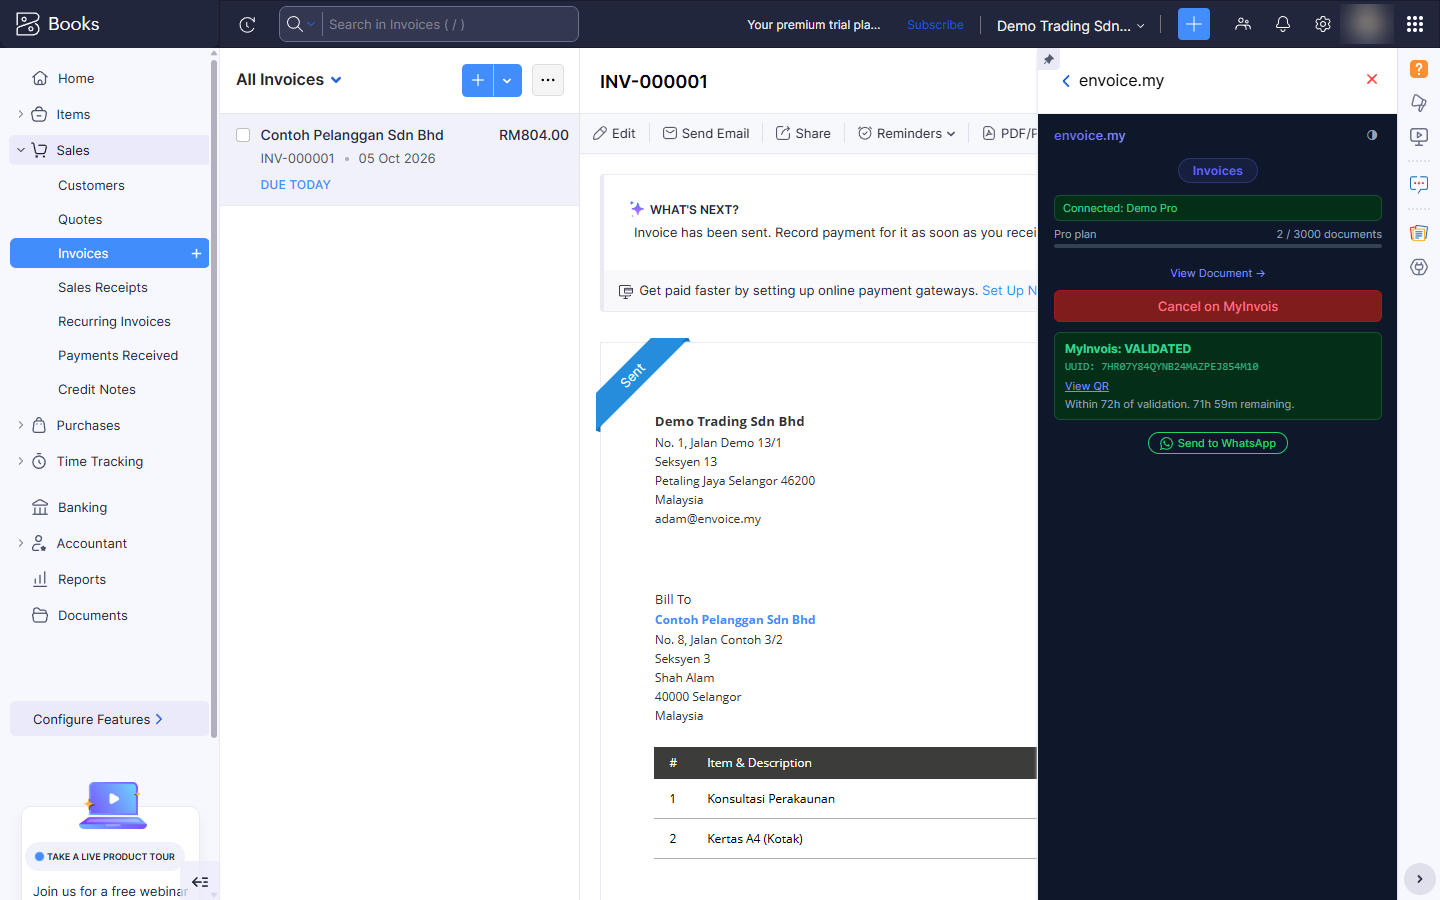Select the Contoh Pelanggan Sdn Bhd invoice checkbox
1440x900 pixels.
click(x=243, y=135)
